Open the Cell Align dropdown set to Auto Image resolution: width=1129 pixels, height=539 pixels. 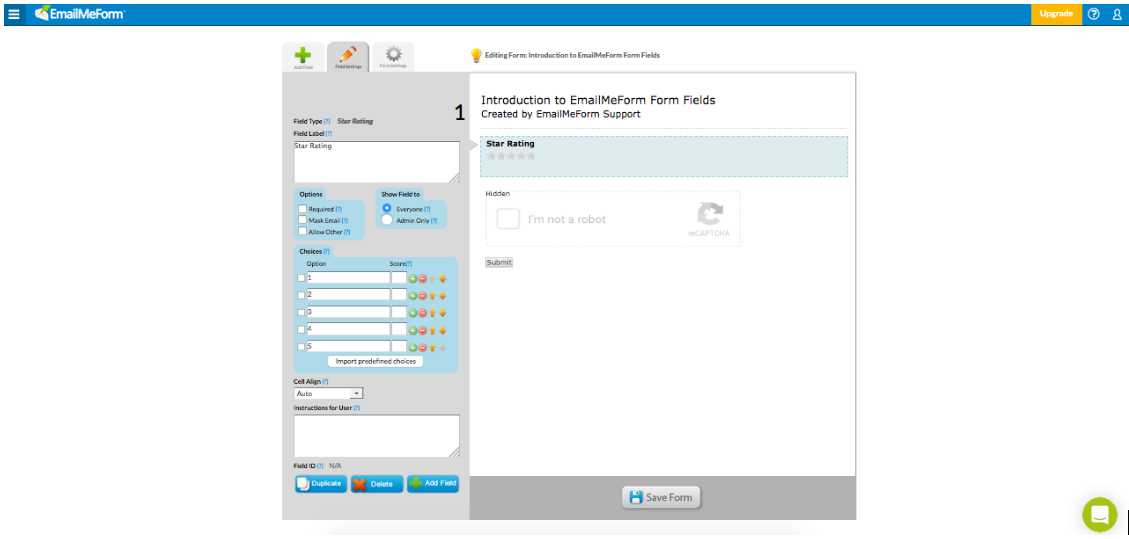(328, 394)
